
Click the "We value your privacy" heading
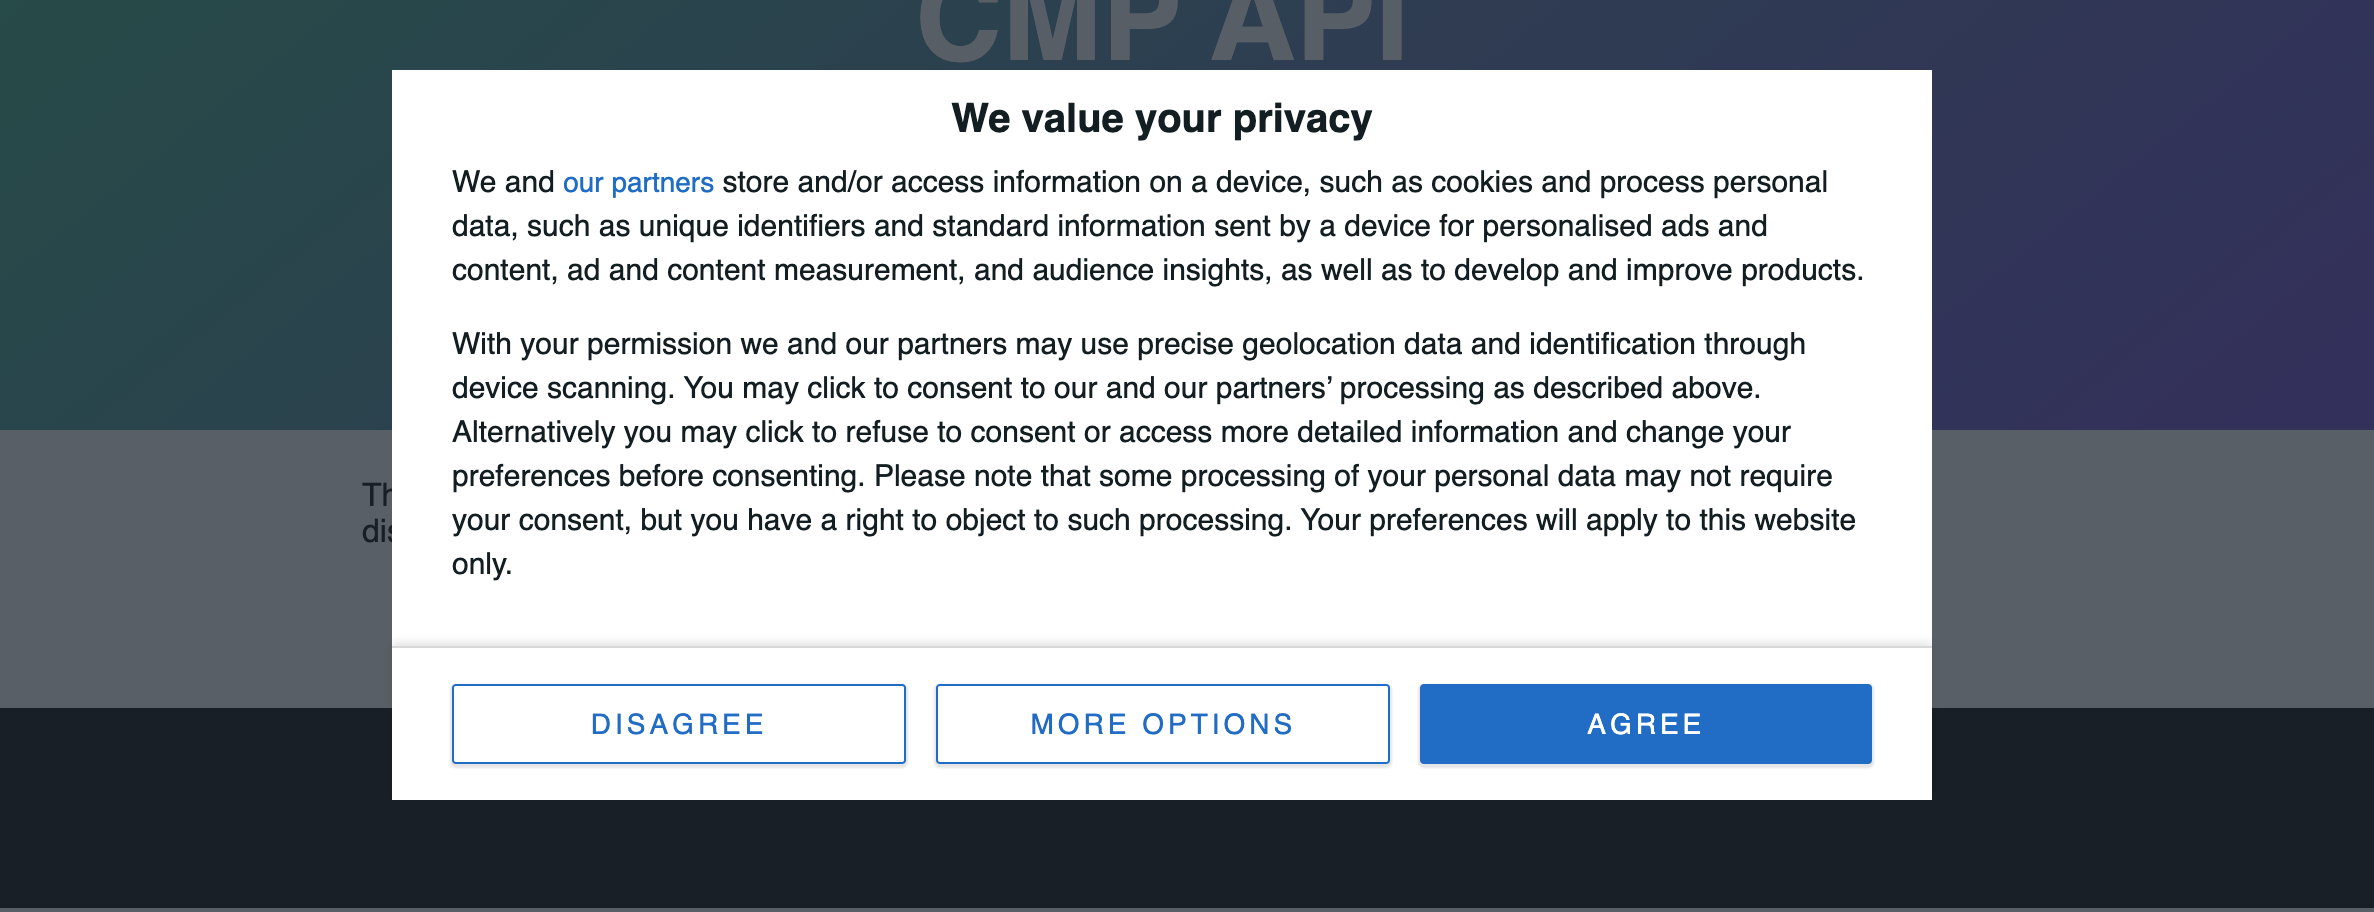coord(1161,119)
